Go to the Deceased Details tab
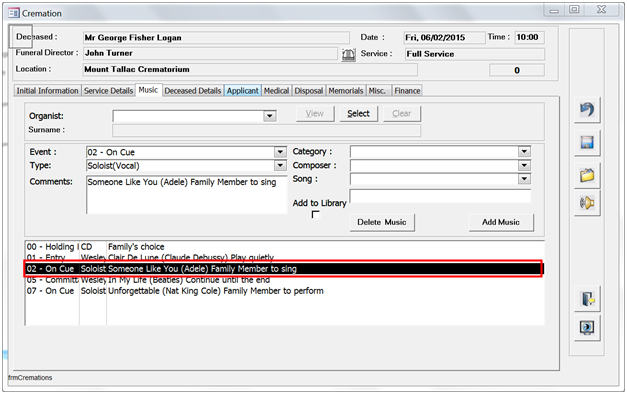Screen dimensions: 627x394 coord(193,91)
